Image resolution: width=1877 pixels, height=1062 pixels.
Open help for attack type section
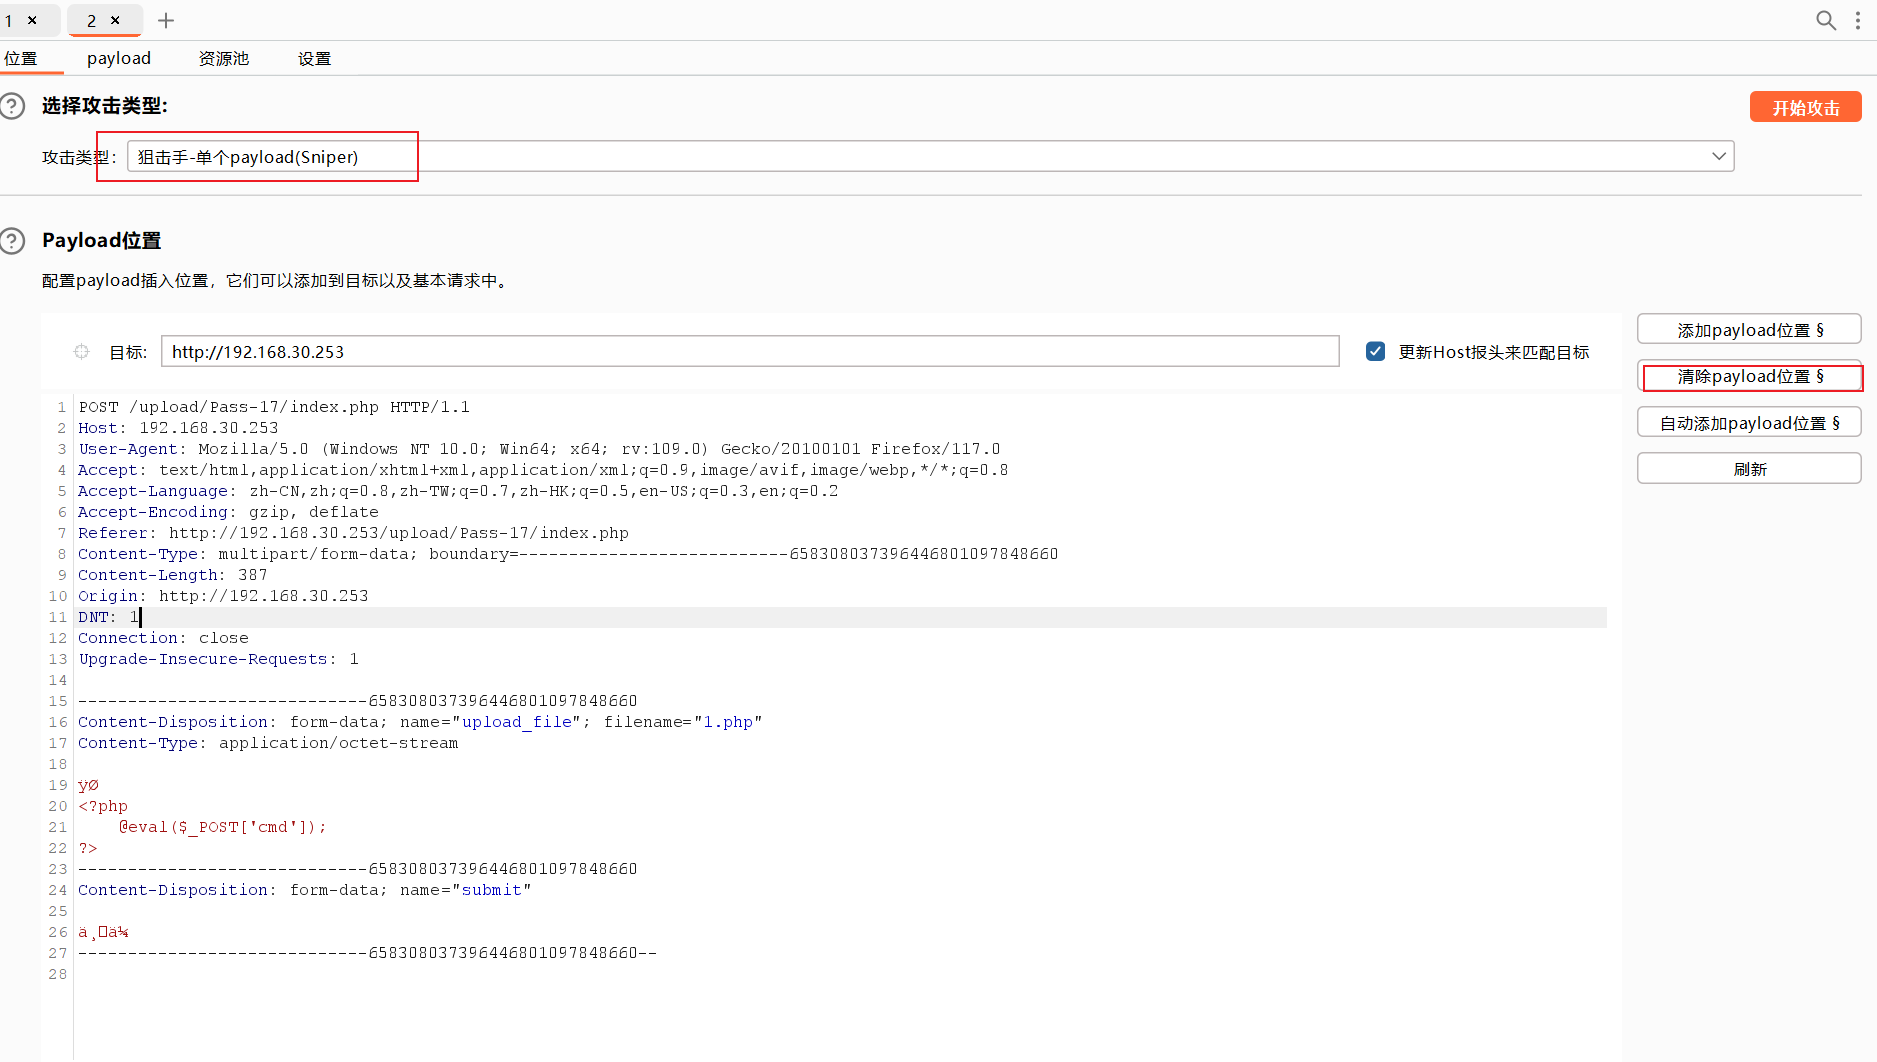tap(12, 106)
